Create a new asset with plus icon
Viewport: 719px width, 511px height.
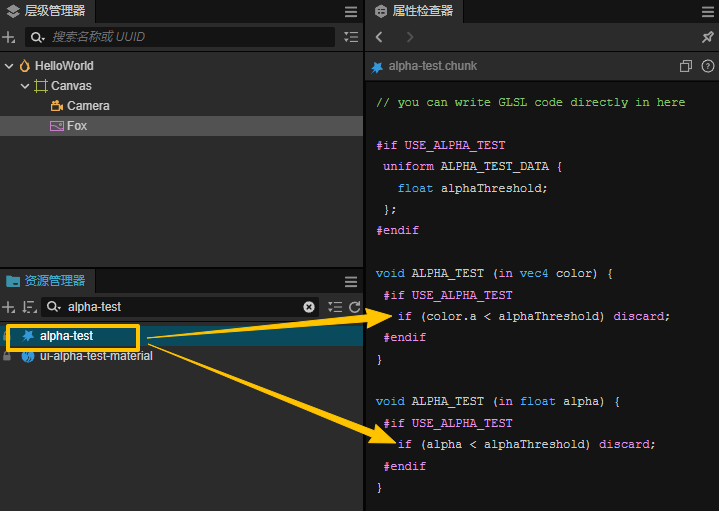[x=9, y=307]
